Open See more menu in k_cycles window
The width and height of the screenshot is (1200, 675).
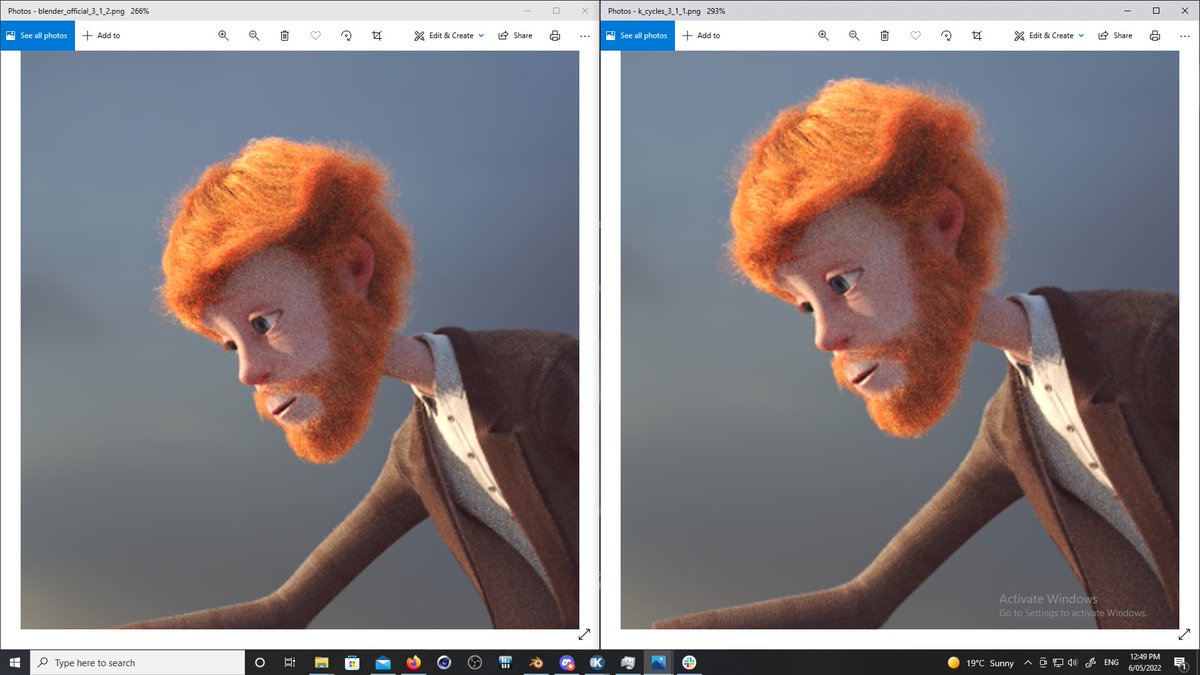(1185, 35)
